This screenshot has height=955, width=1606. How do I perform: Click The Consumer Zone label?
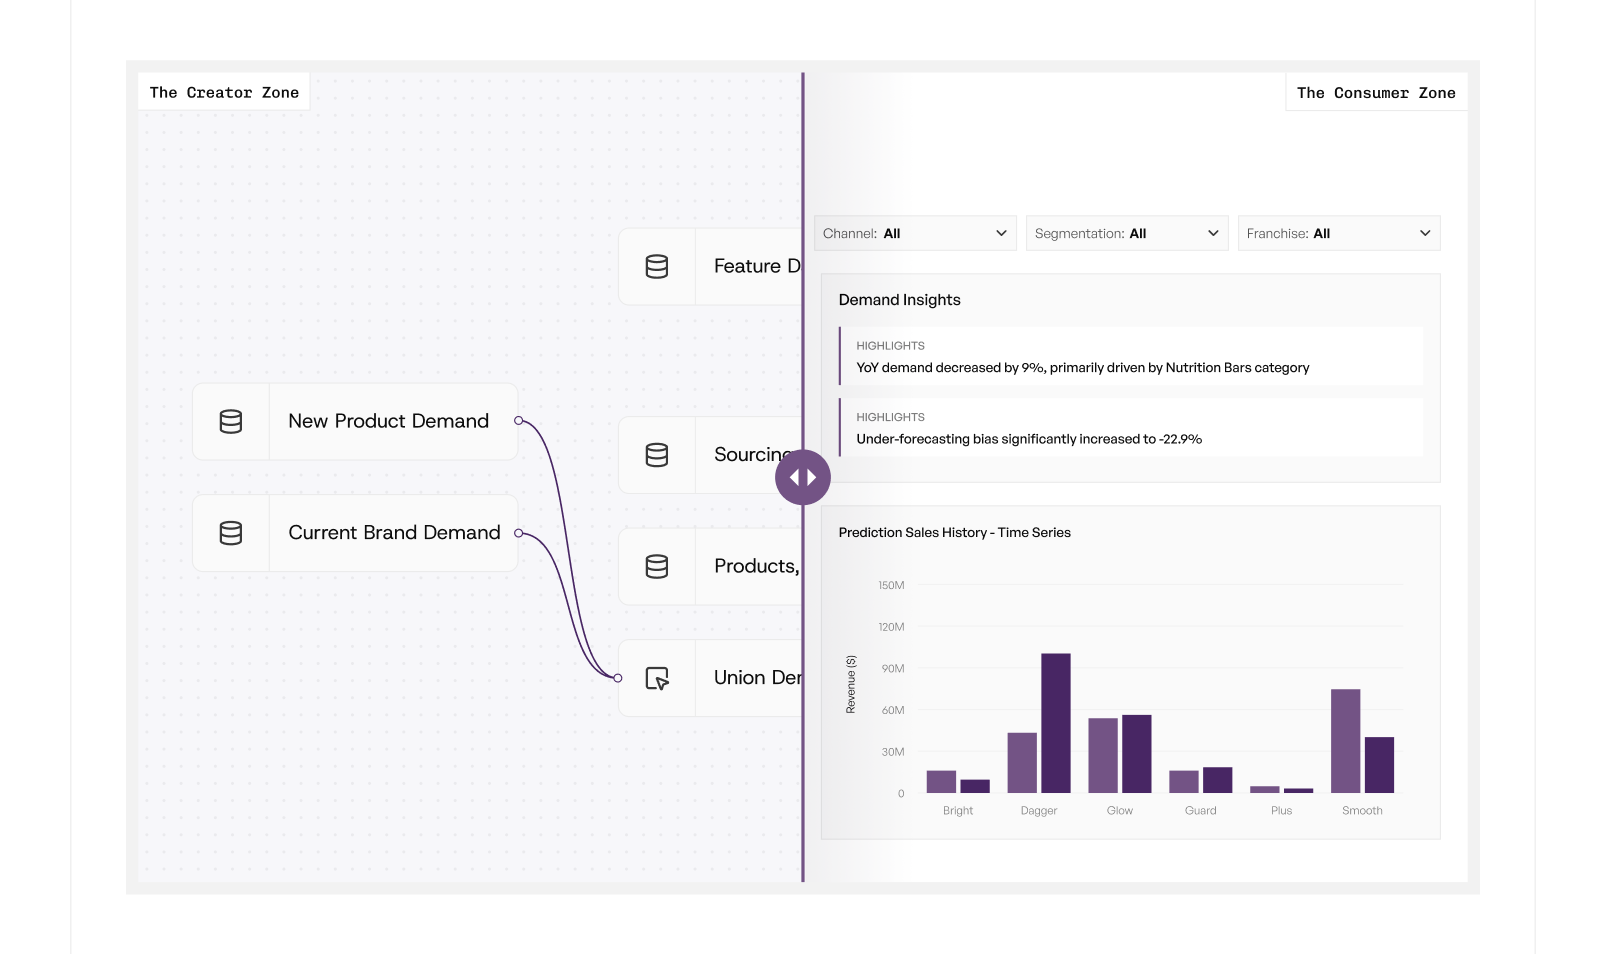point(1376,92)
